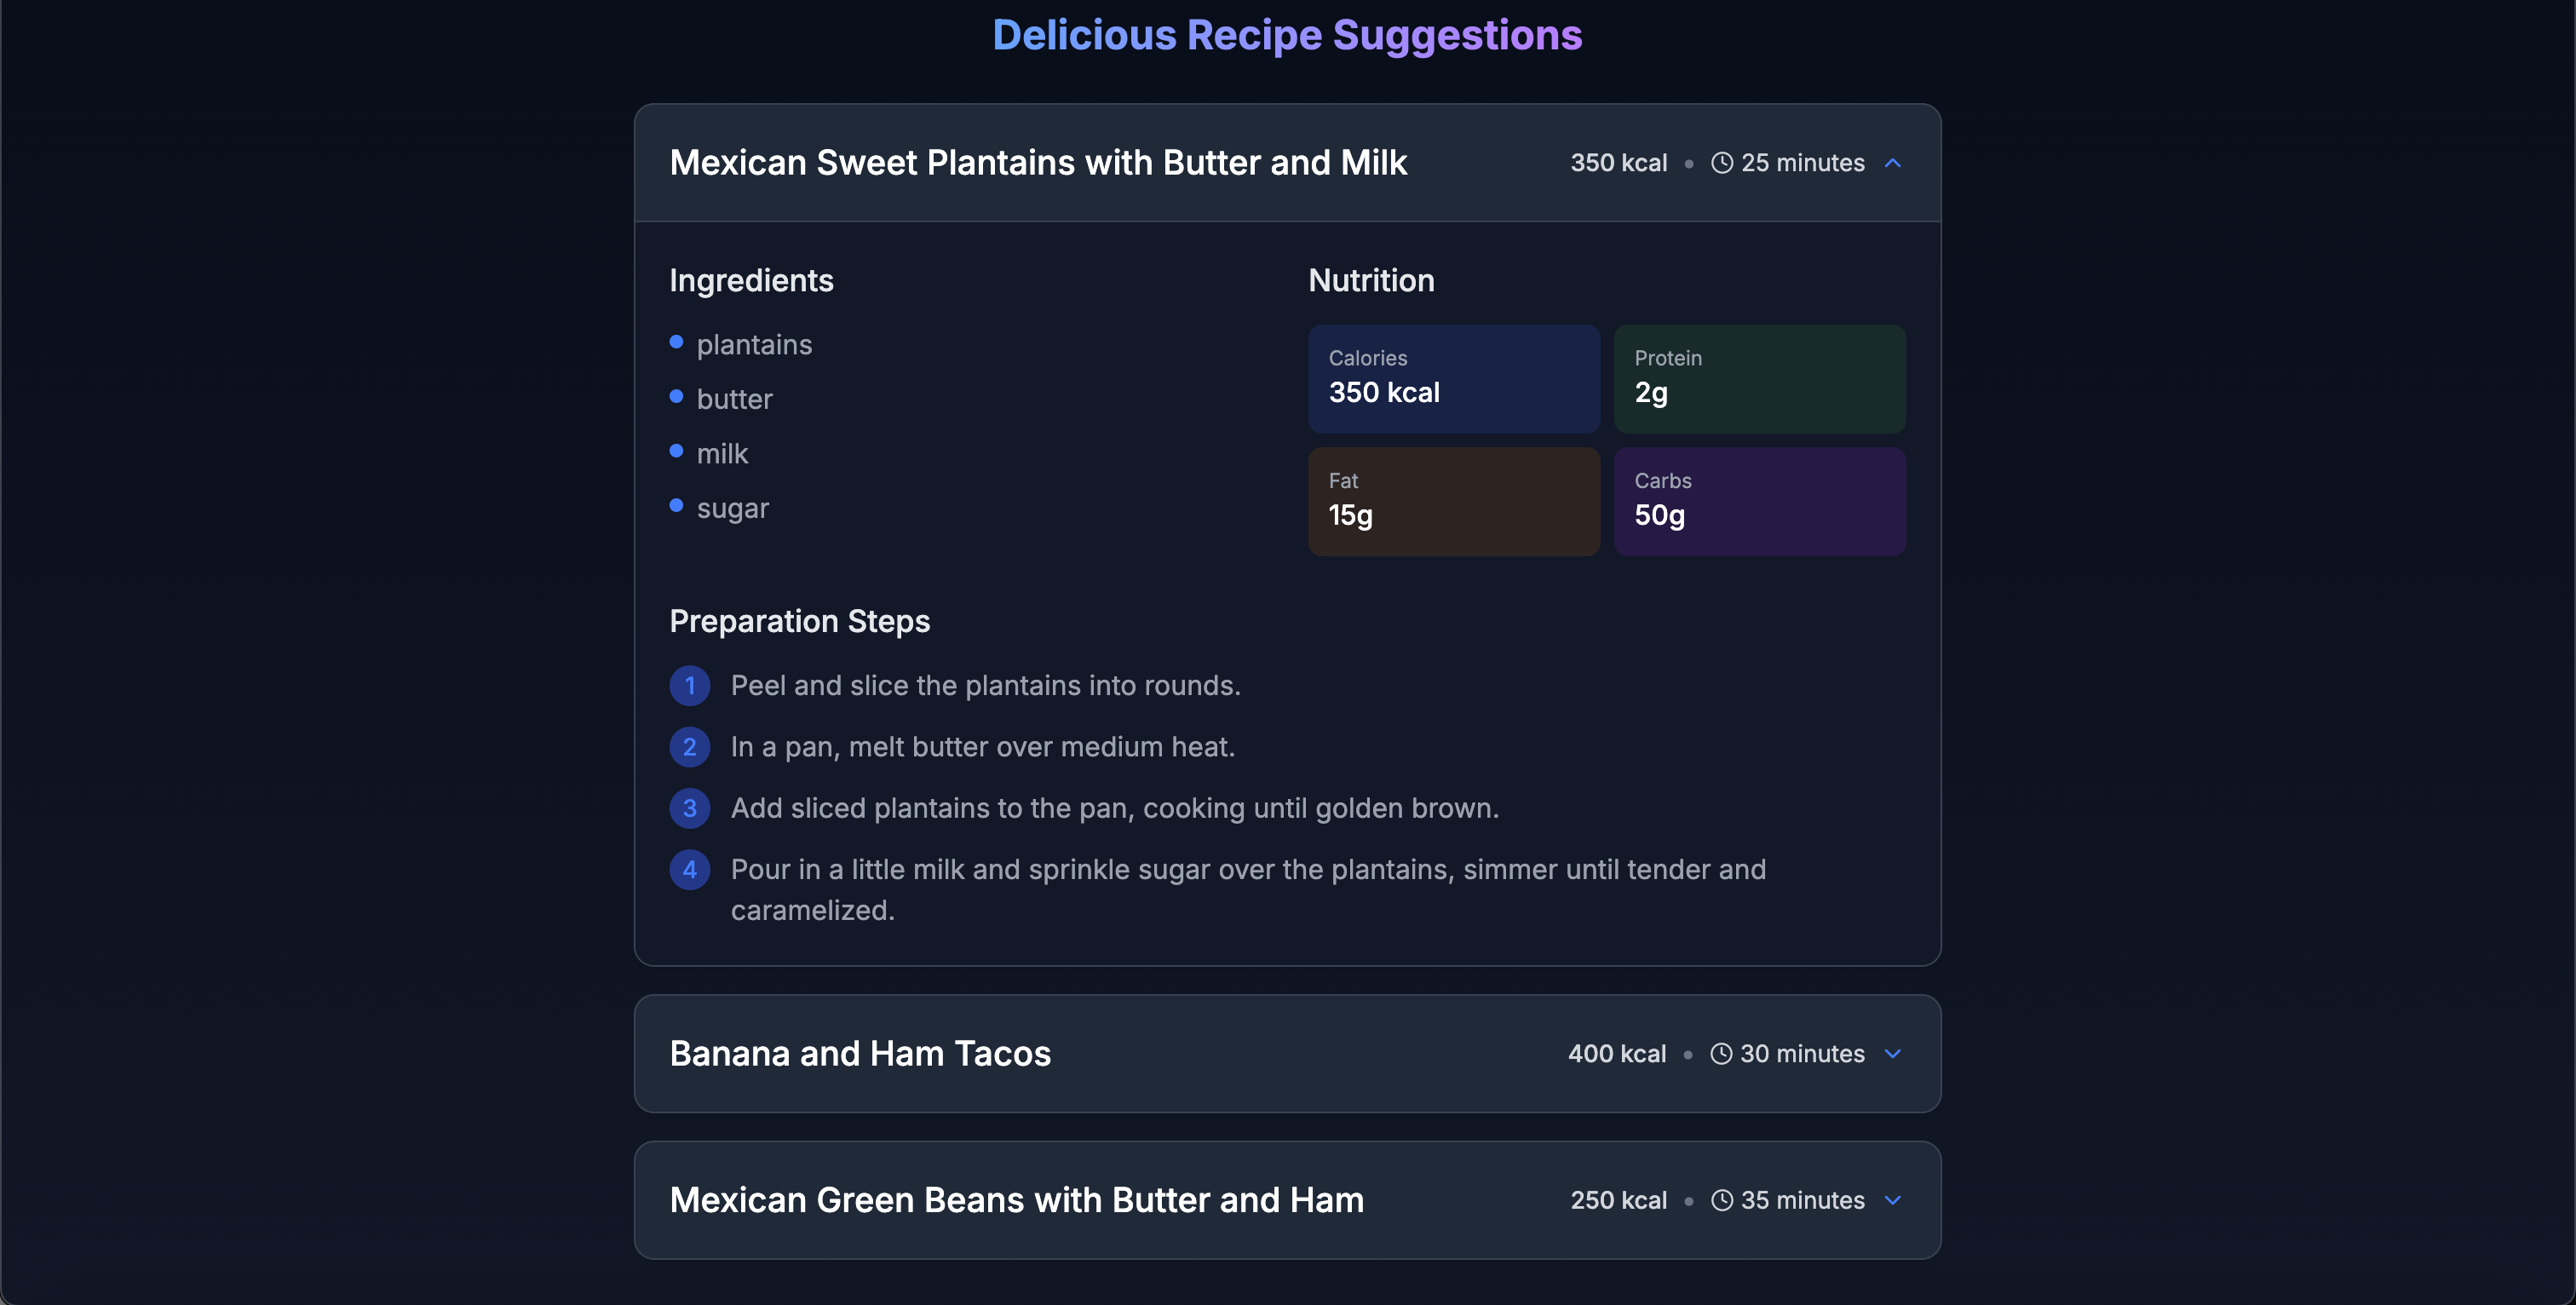
Task: Click the clock icon beside 35 minutes
Action: pyautogui.click(x=1721, y=1200)
